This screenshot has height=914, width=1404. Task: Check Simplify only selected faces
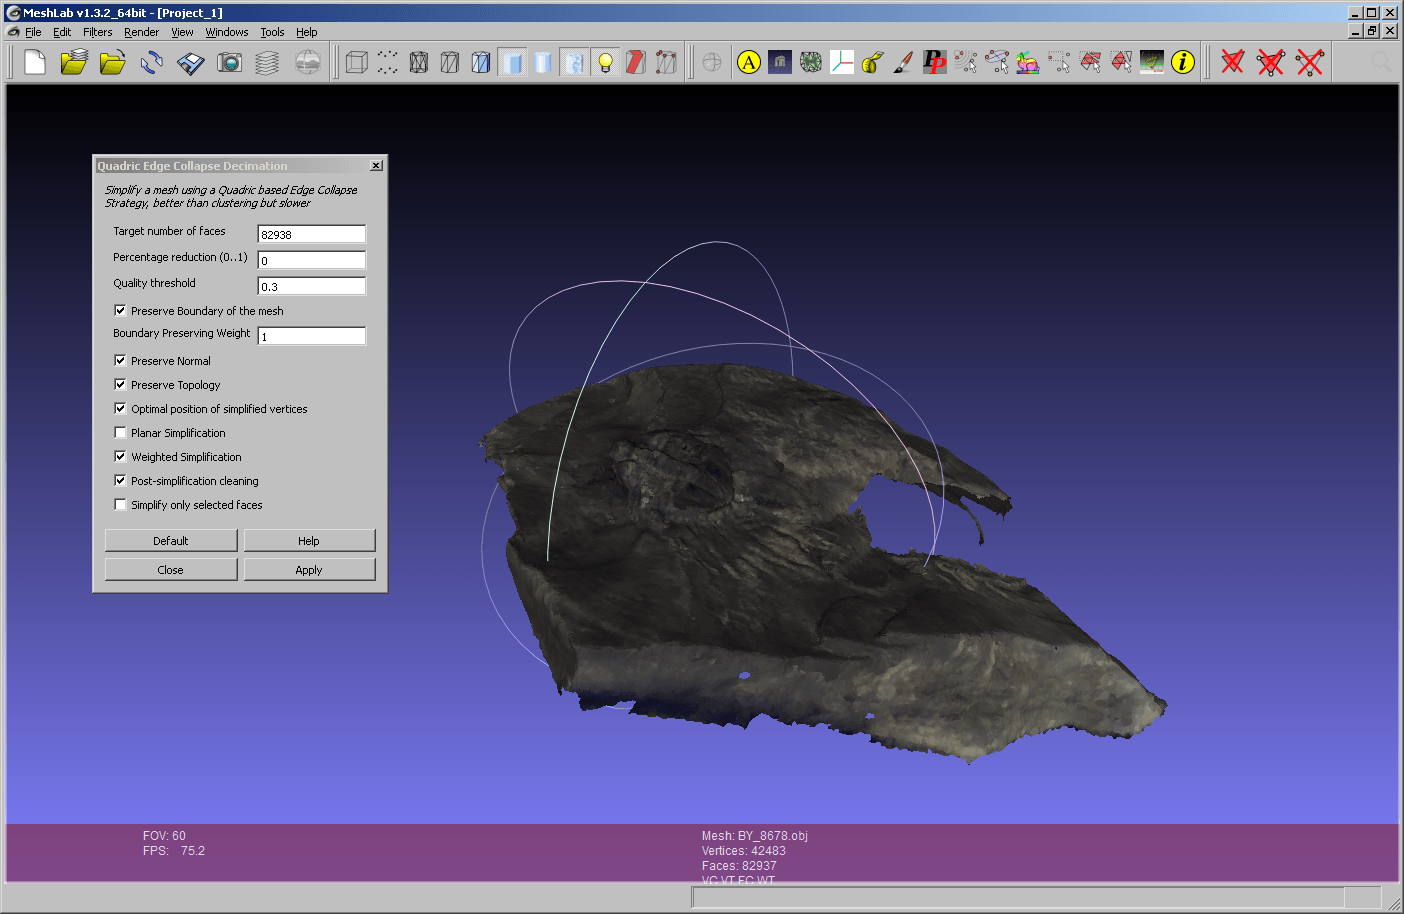click(120, 505)
